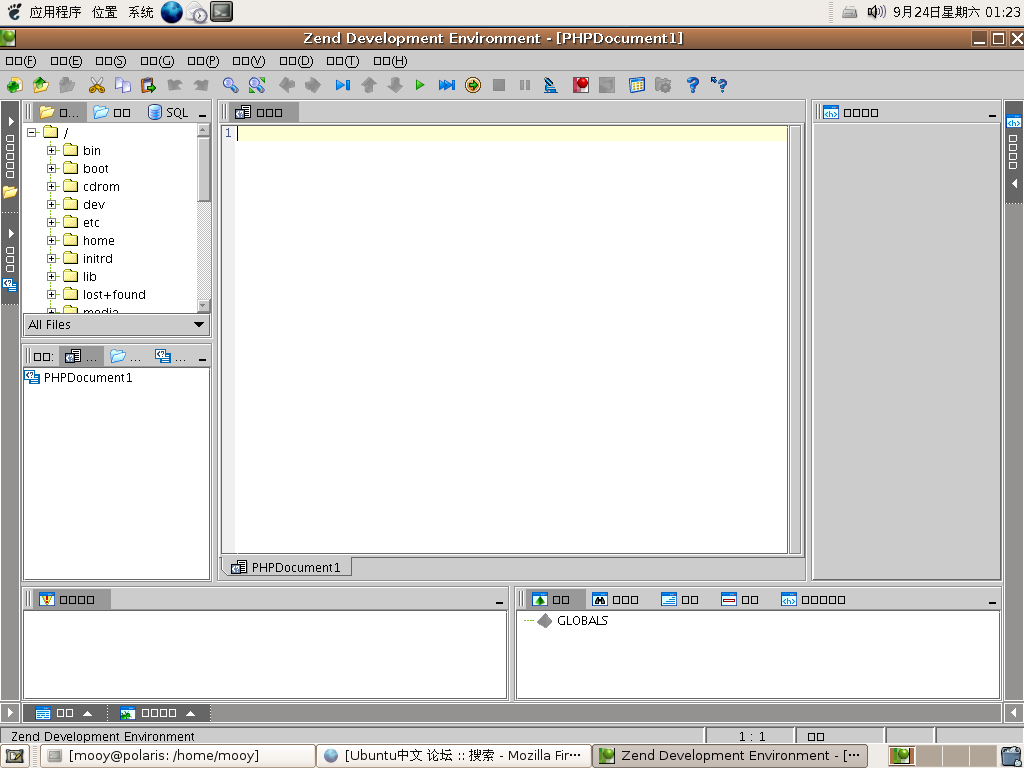Click the orange circle arrow icon
The height and width of the screenshot is (768, 1024).
pyautogui.click(x=473, y=85)
